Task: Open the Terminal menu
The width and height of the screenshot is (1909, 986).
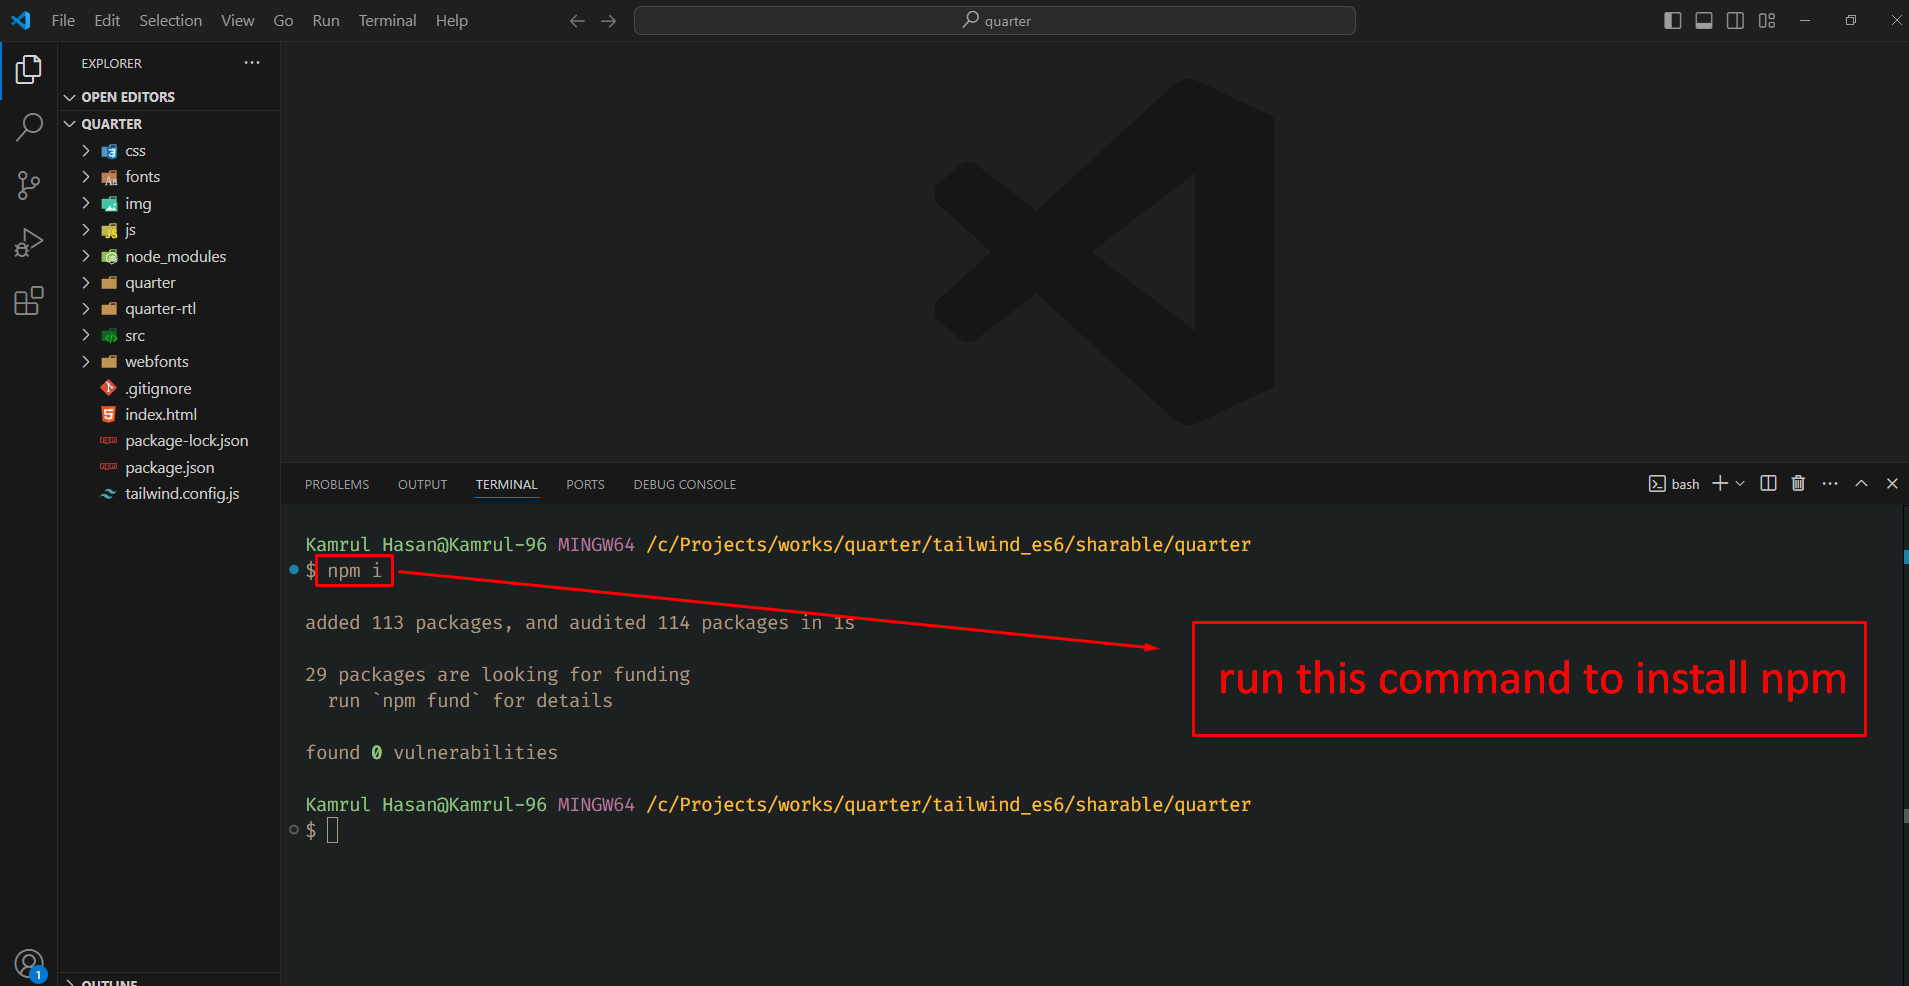Action: [387, 21]
